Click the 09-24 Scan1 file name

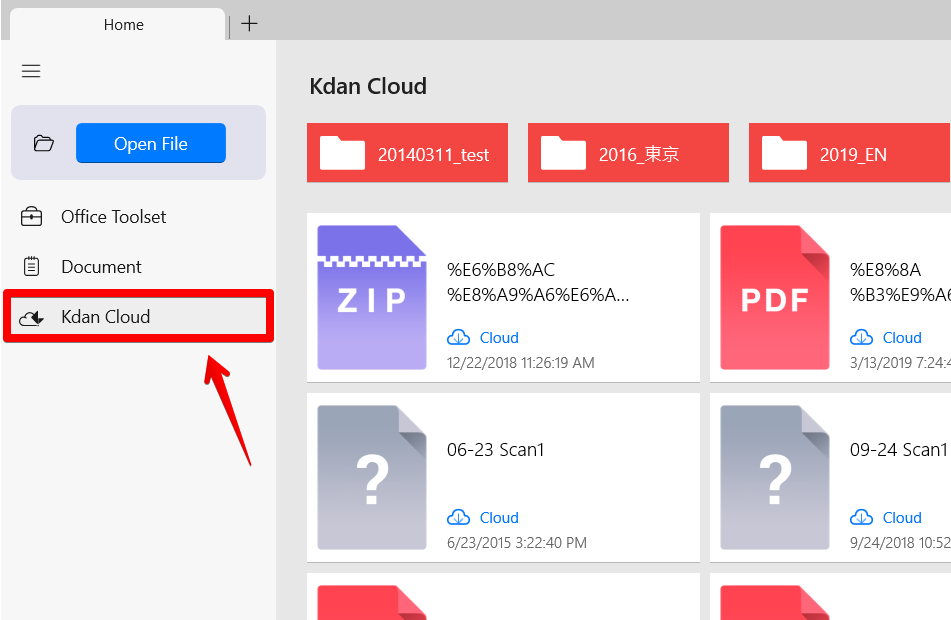[898, 450]
